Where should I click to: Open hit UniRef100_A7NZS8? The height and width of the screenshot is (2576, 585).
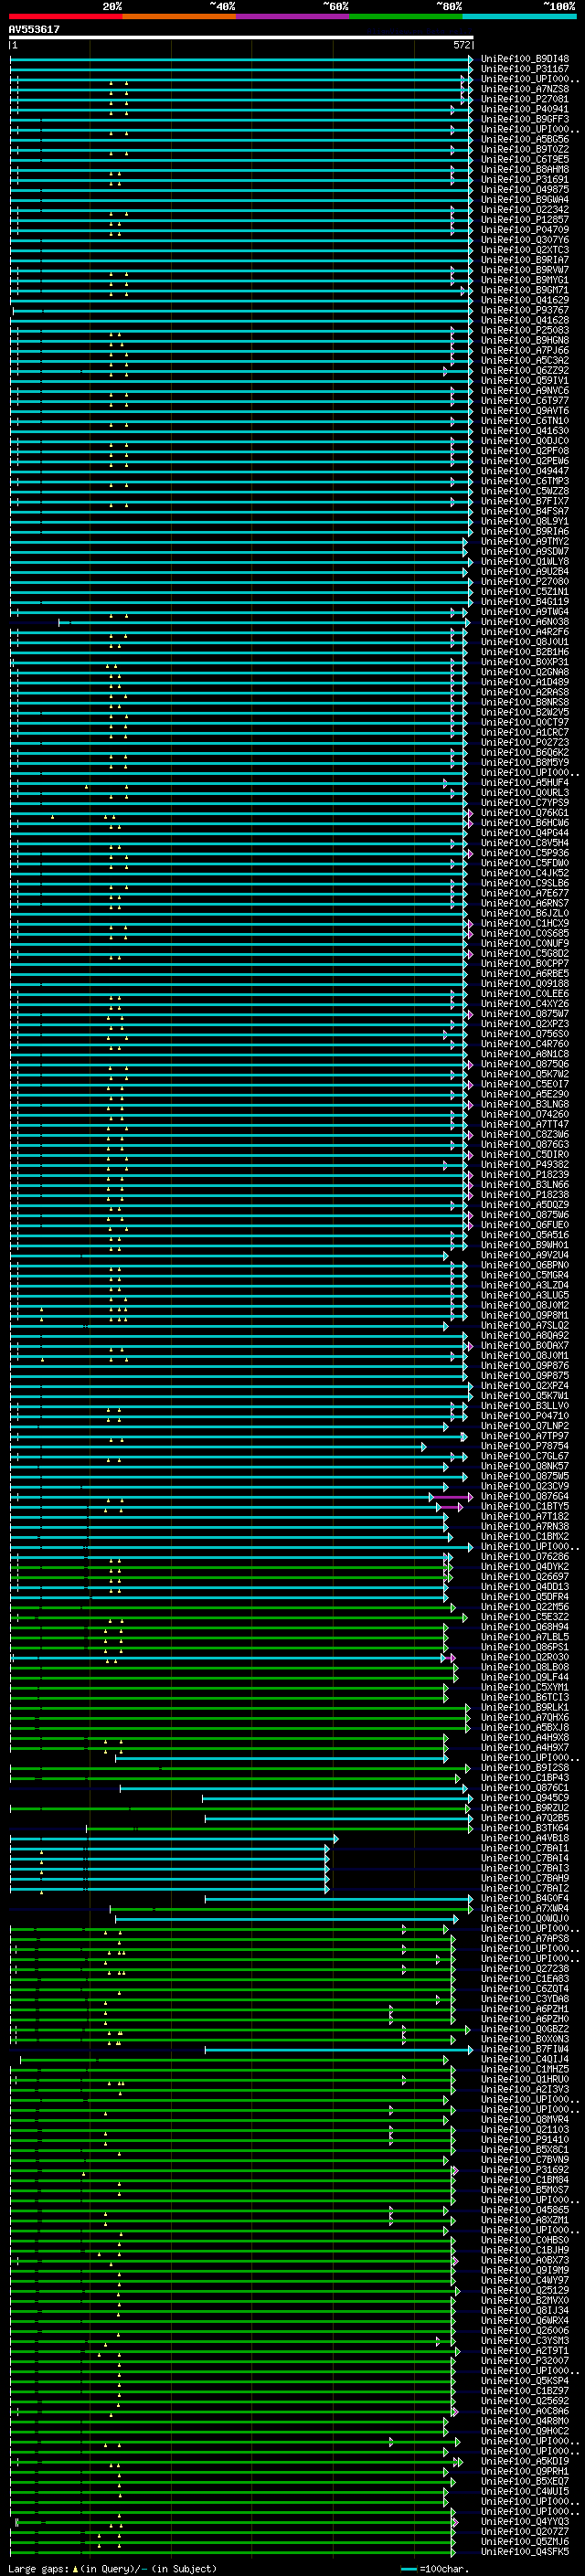pos(525,89)
